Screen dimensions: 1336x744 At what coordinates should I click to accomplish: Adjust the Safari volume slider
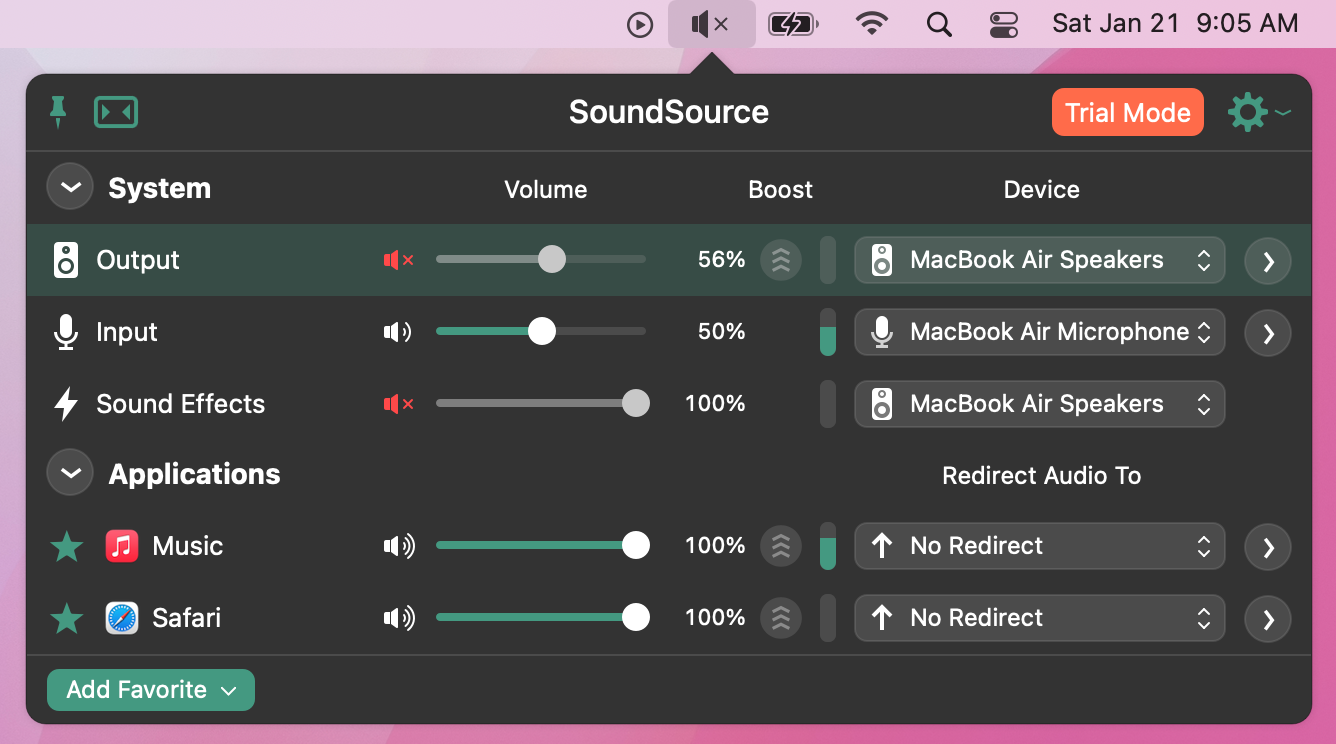click(x=543, y=618)
